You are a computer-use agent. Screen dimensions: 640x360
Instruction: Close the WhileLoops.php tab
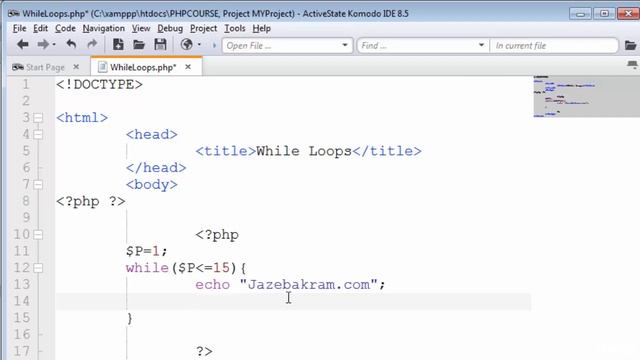click(x=188, y=67)
